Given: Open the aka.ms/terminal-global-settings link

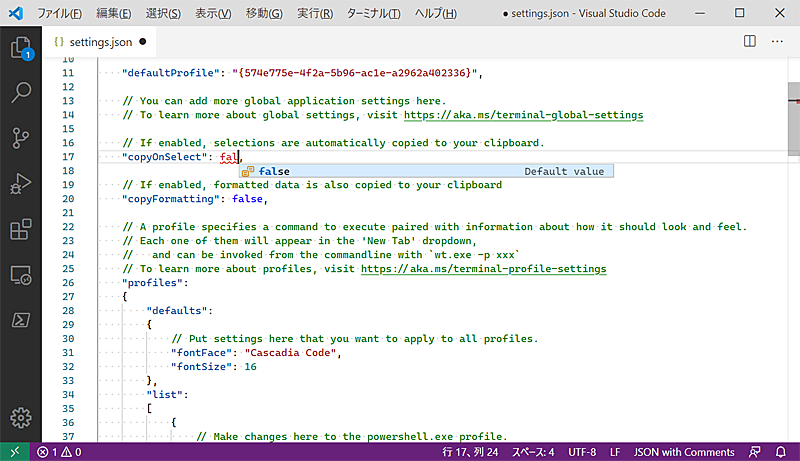Looking at the screenshot, I should pyautogui.click(x=523, y=115).
